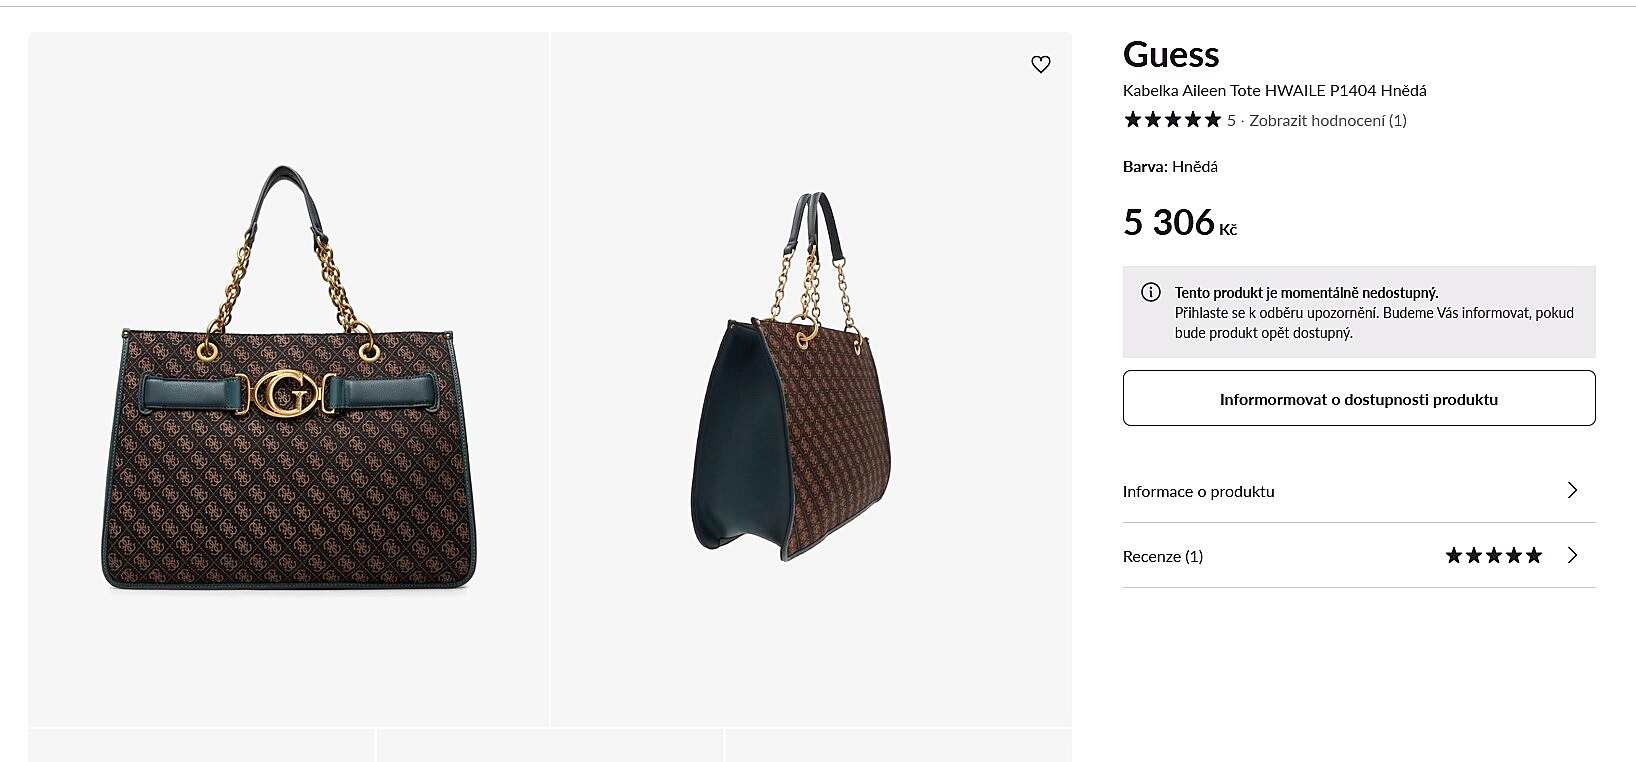The height and width of the screenshot is (762, 1636).
Task: Click the 5 306 Kč price
Action: click(x=1179, y=222)
